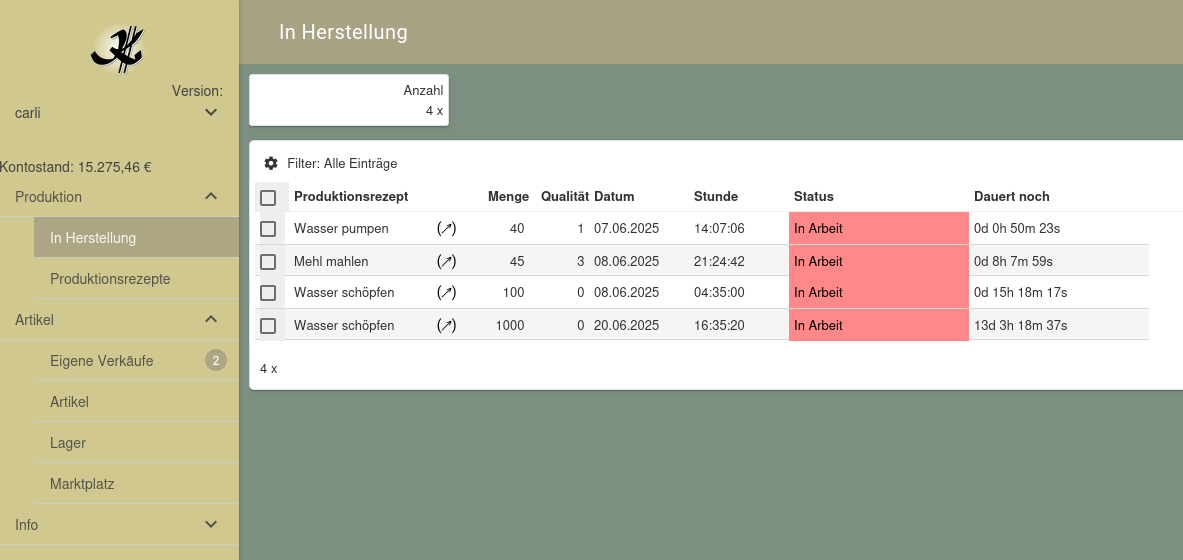Open the arrow icon for Wasser pumpen

pos(446,229)
